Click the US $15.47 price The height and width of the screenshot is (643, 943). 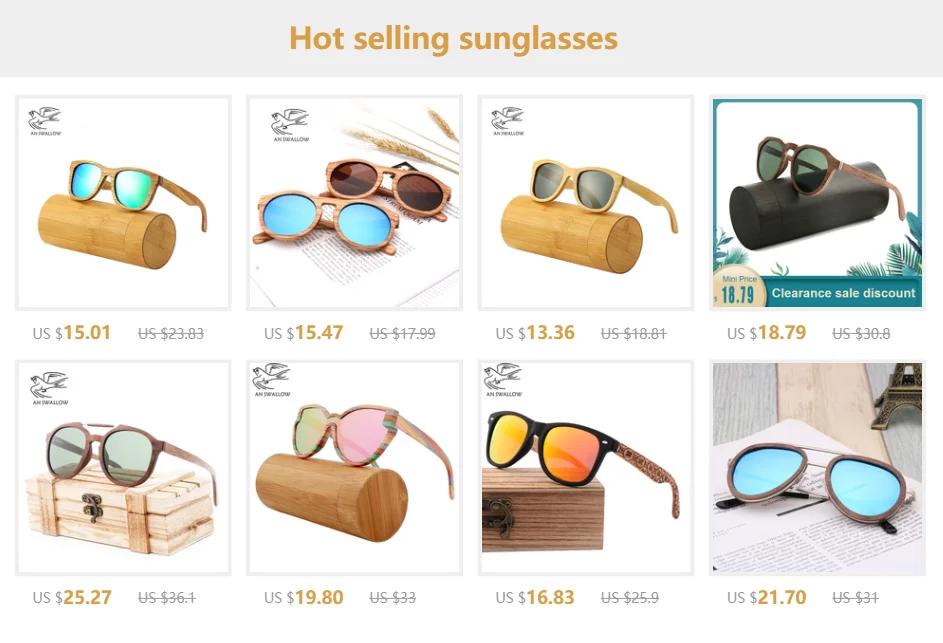(x=303, y=333)
